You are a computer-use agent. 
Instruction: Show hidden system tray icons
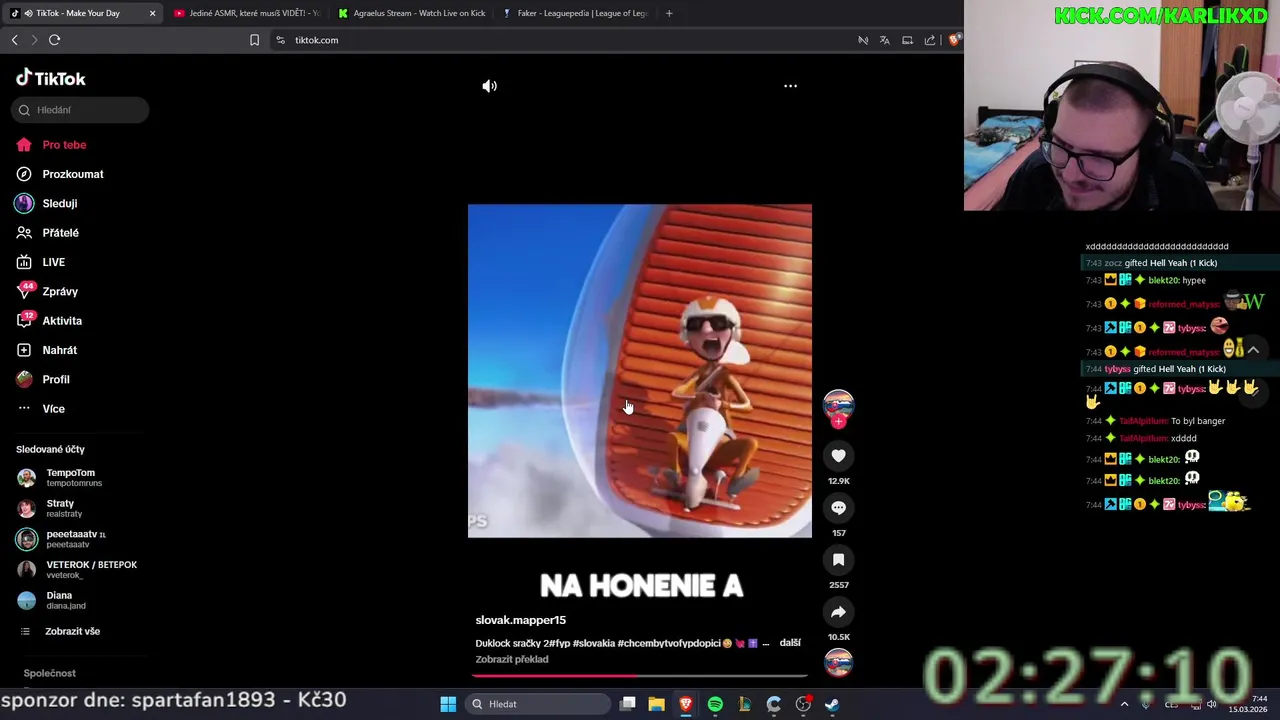[x=1124, y=704]
